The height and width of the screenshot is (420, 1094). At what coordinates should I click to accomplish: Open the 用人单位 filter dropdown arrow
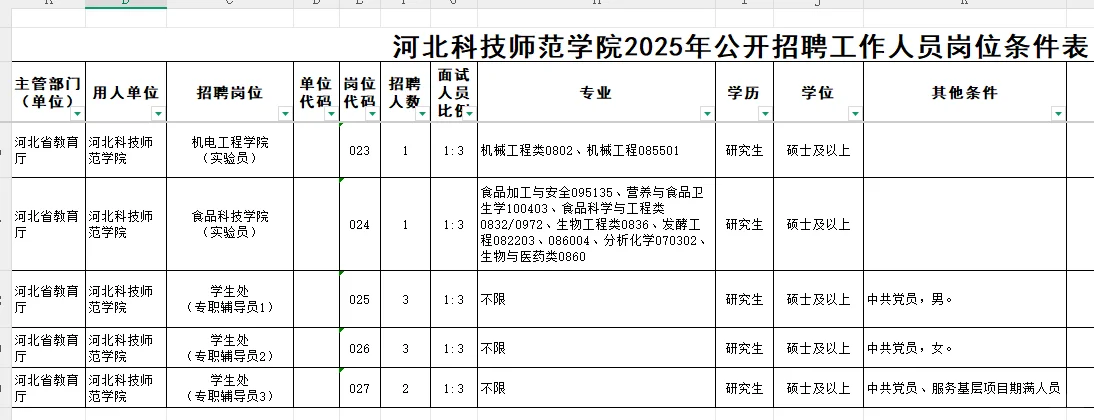point(158,114)
